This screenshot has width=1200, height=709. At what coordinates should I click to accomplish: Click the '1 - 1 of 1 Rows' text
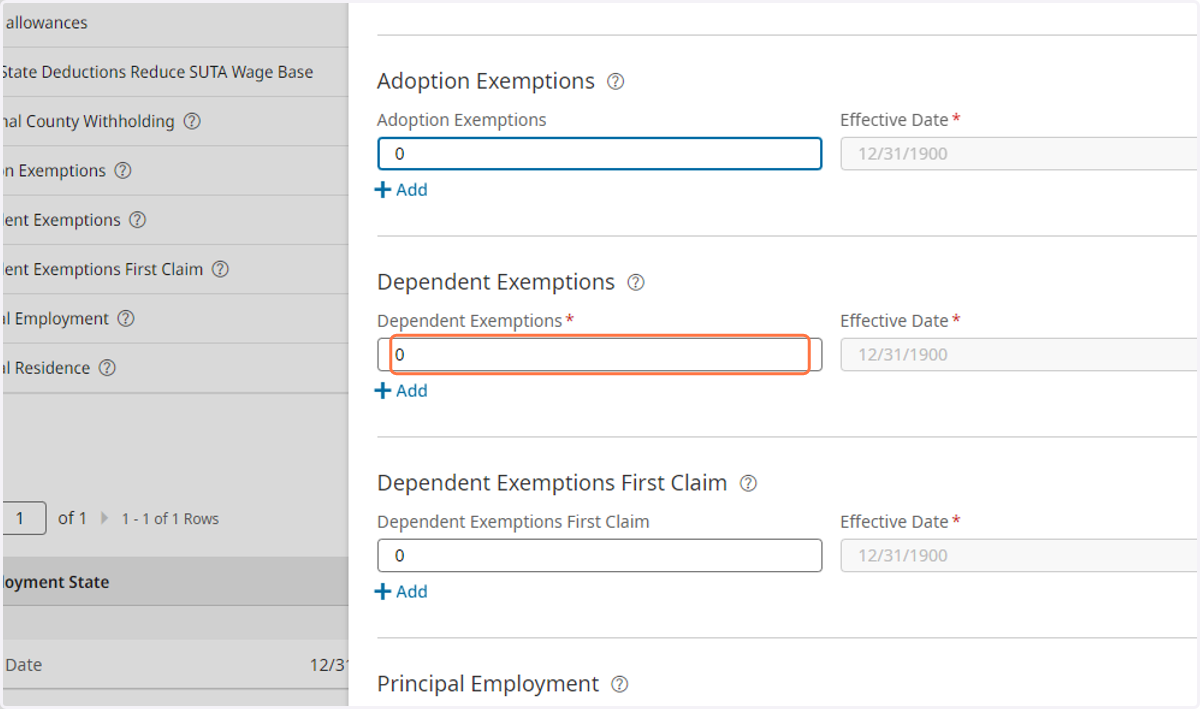click(170, 519)
